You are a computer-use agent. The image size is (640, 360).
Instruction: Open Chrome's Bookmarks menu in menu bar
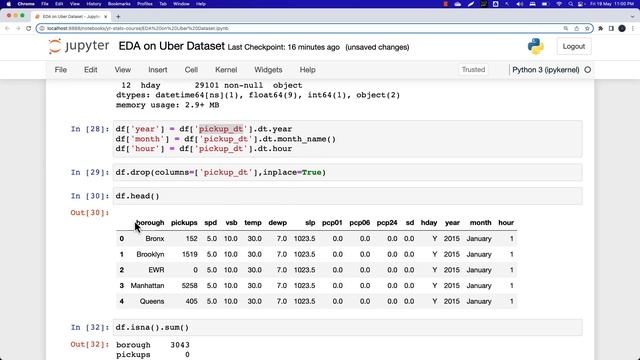click(119, 4)
